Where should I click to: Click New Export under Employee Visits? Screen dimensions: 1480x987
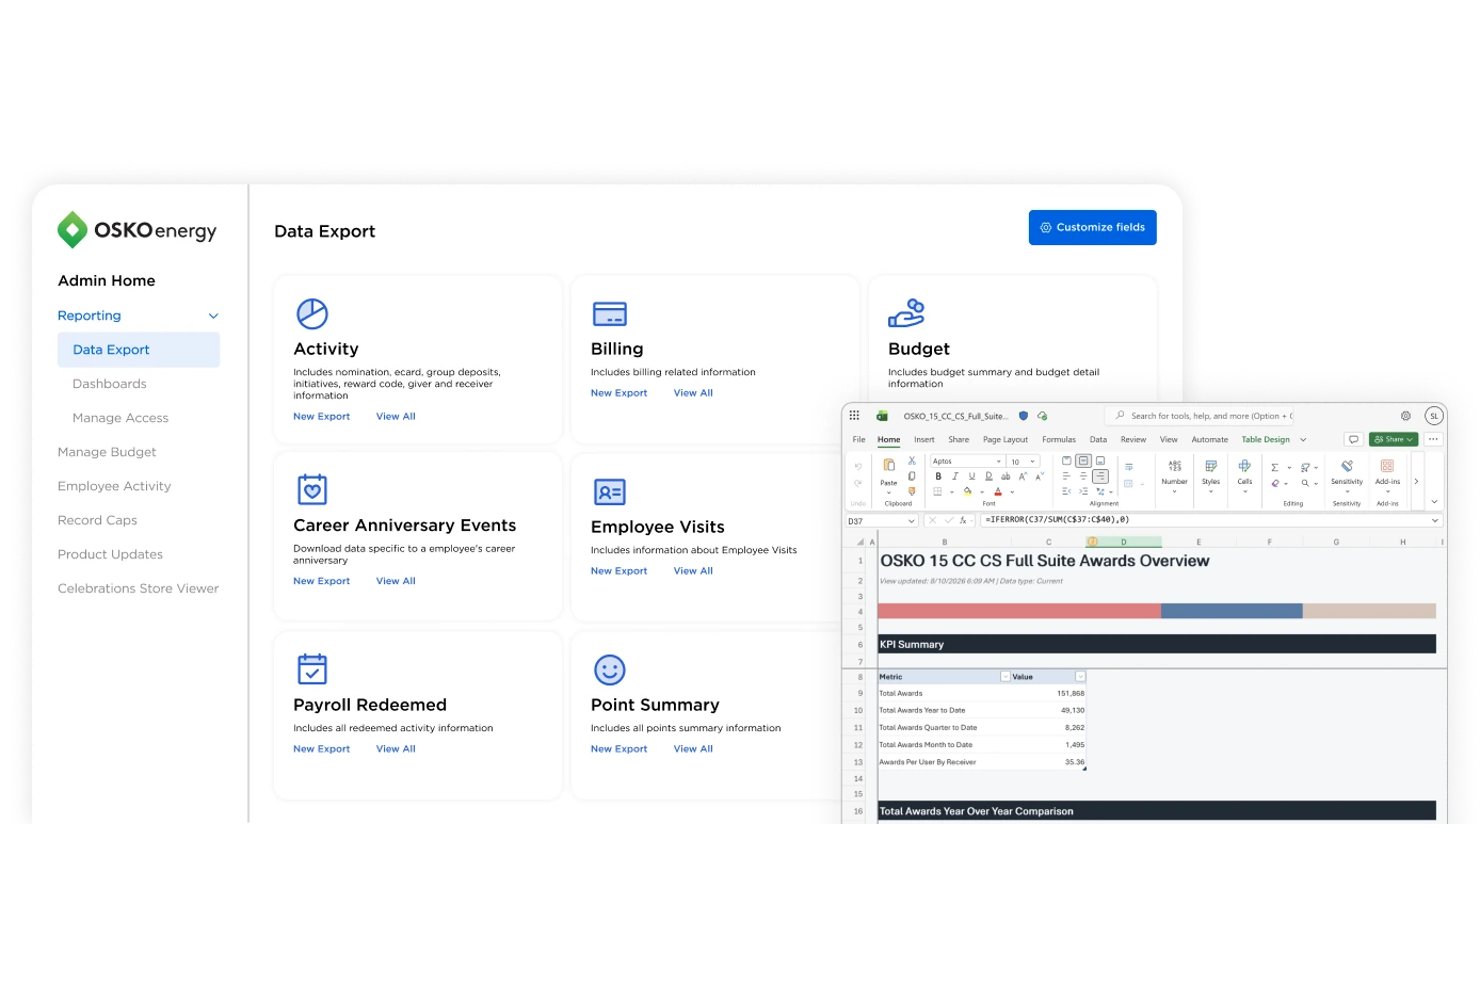[x=619, y=571]
